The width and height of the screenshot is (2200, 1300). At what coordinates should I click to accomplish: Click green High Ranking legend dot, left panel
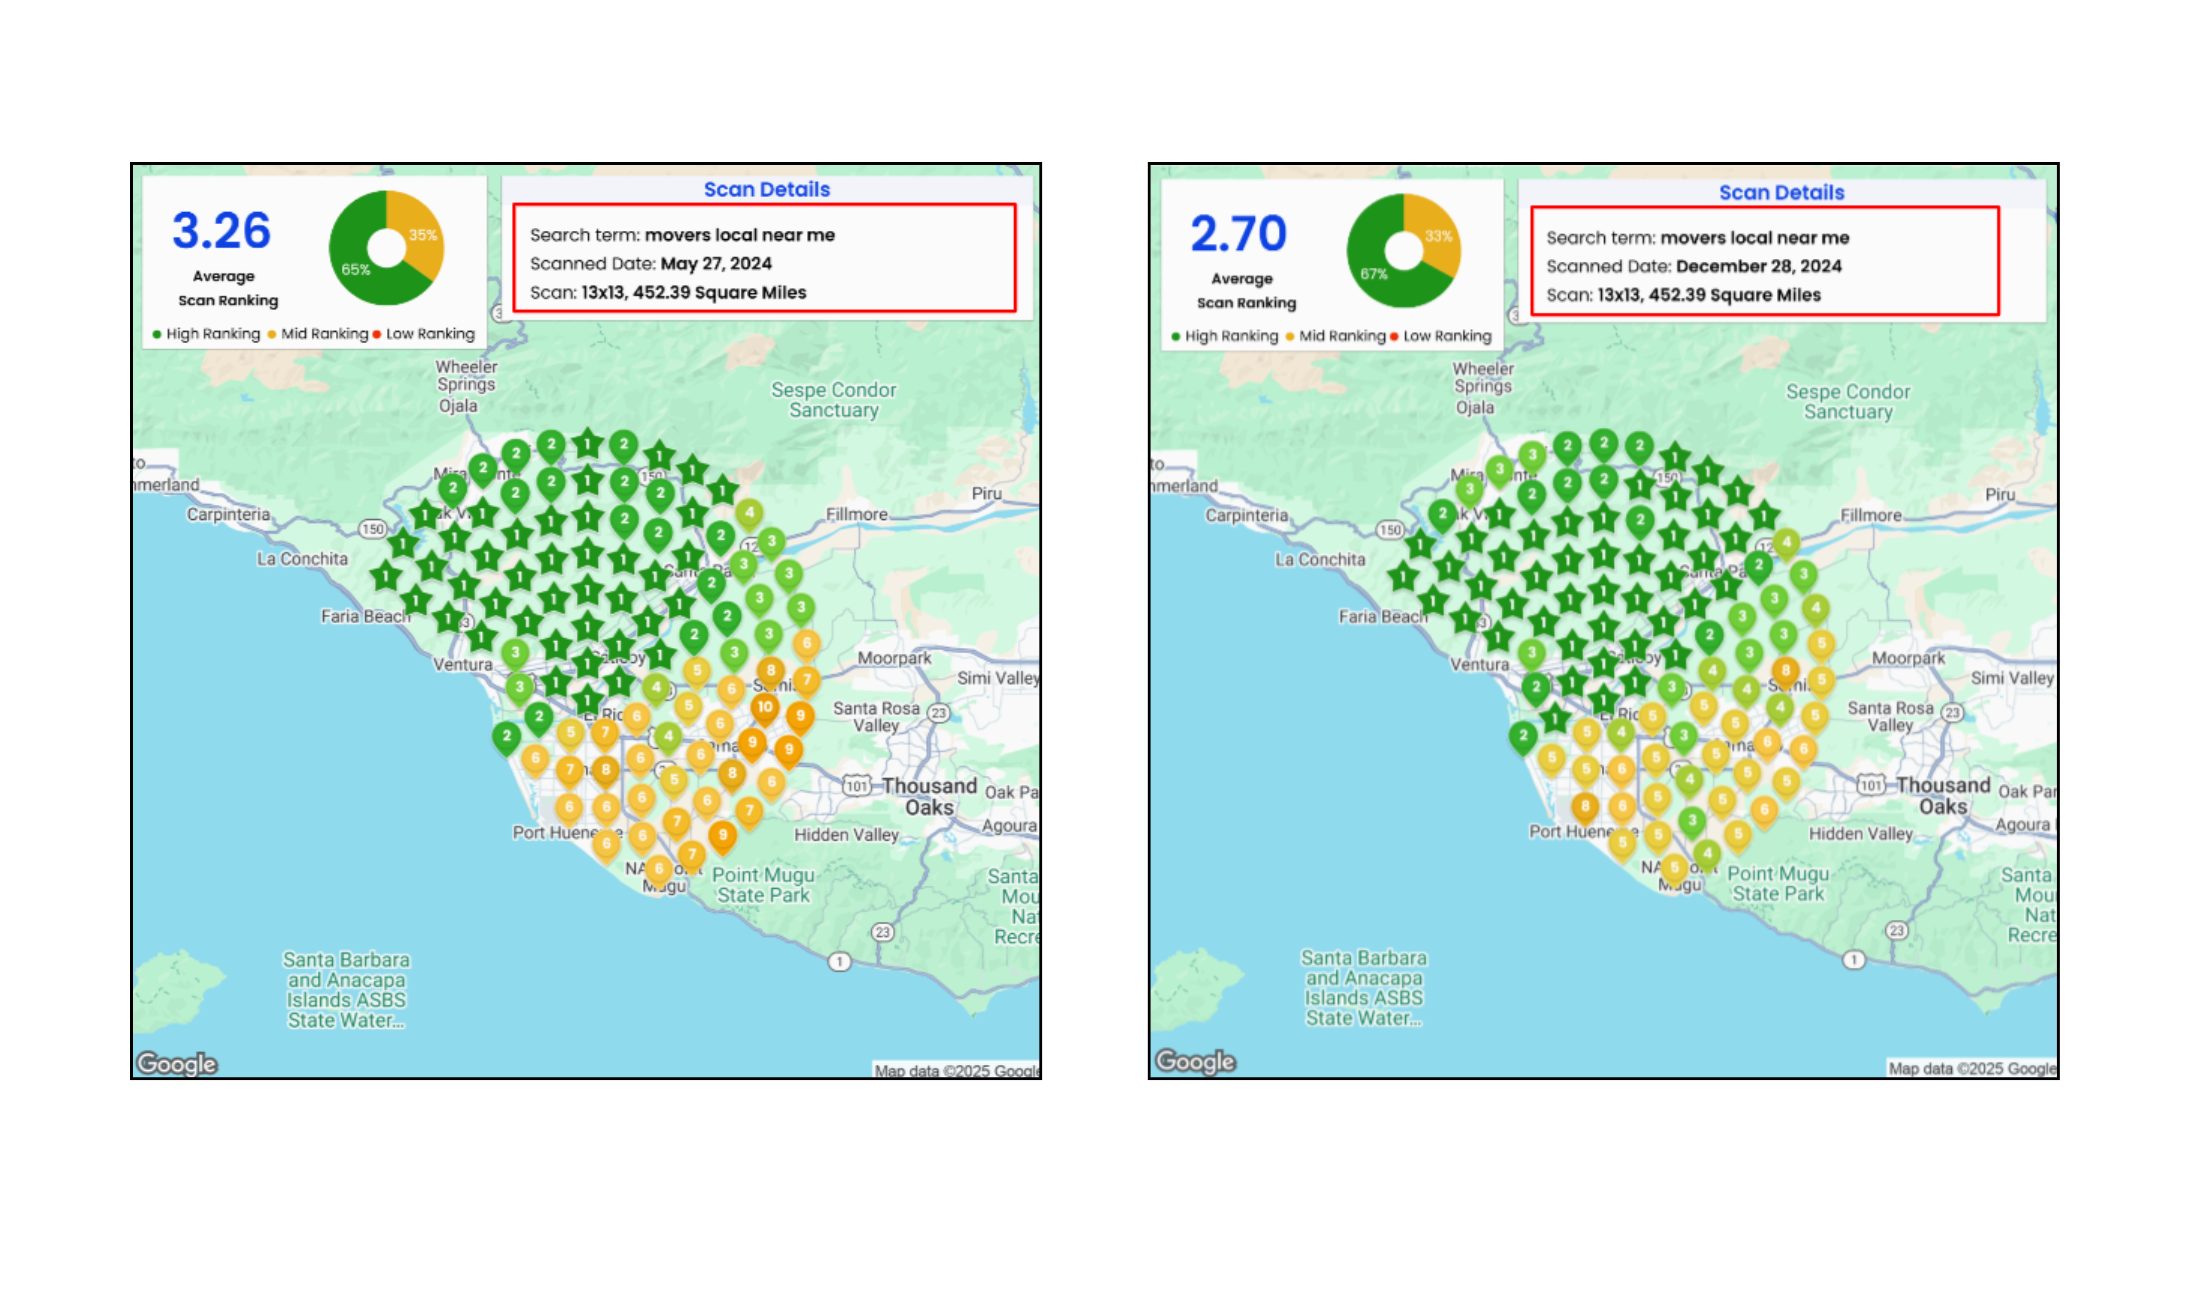tap(157, 334)
